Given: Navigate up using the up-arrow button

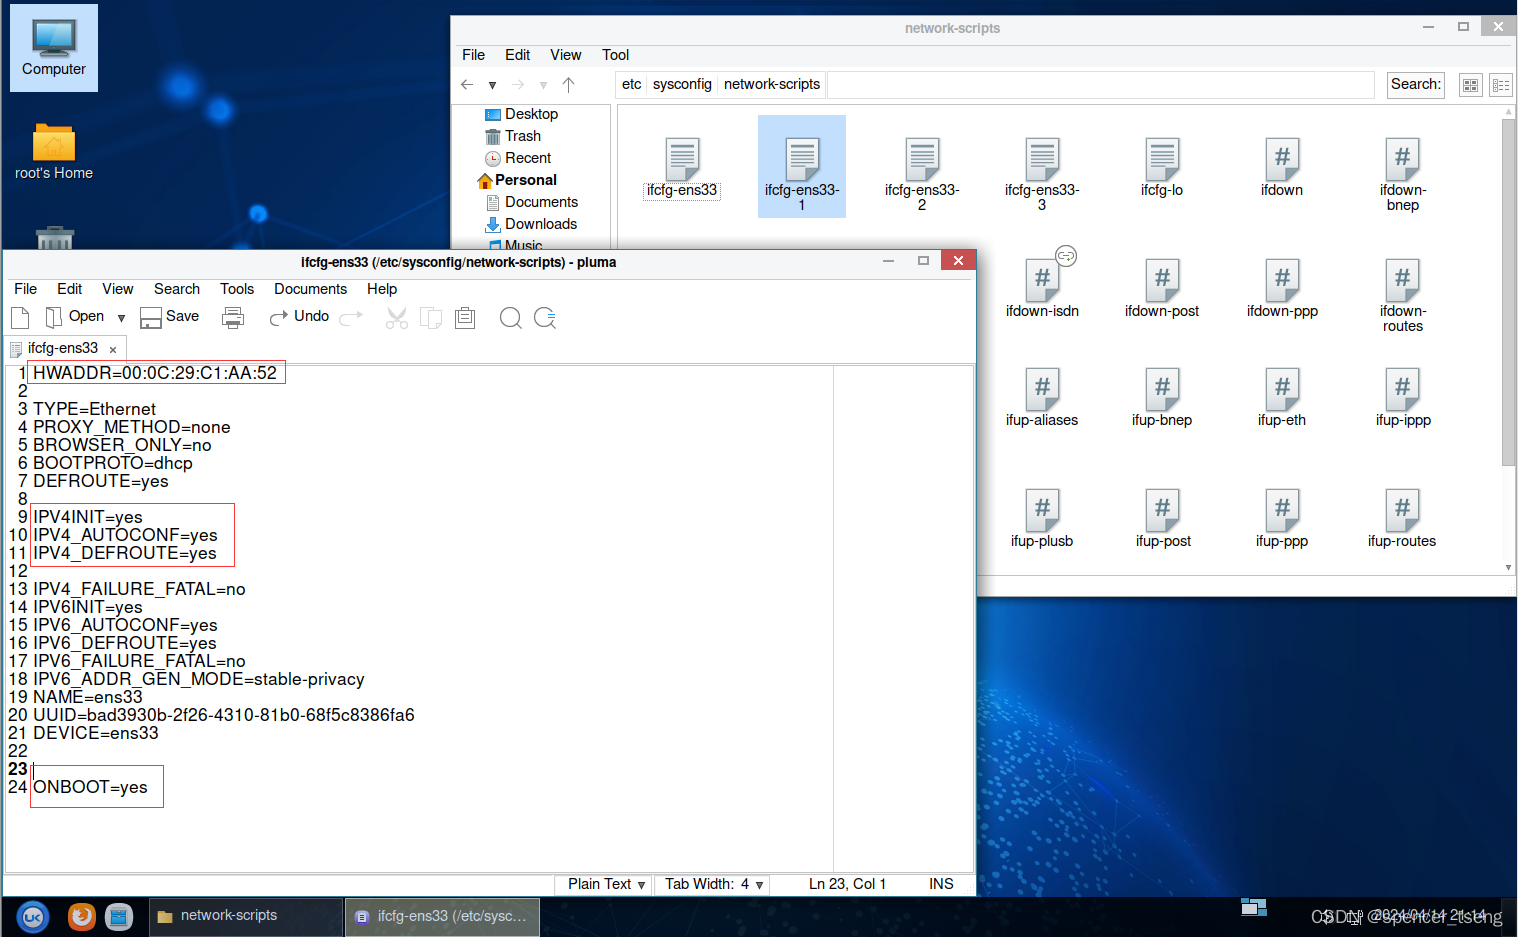Looking at the screenshot, I should (x=568, y=84).
